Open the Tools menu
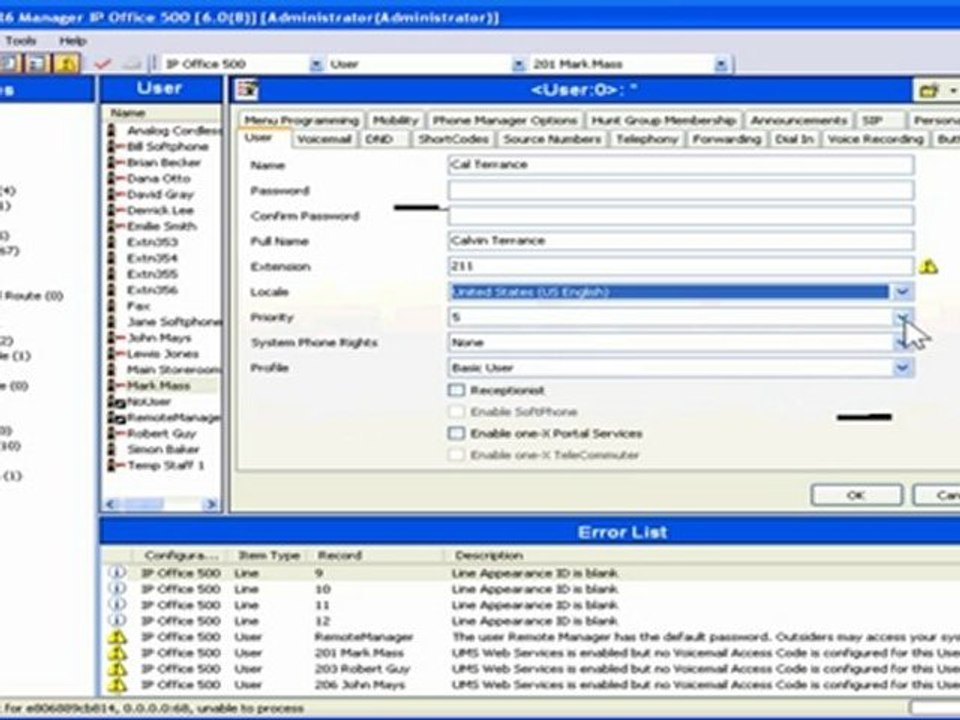960x720 pixels. [x=21, y=41]
